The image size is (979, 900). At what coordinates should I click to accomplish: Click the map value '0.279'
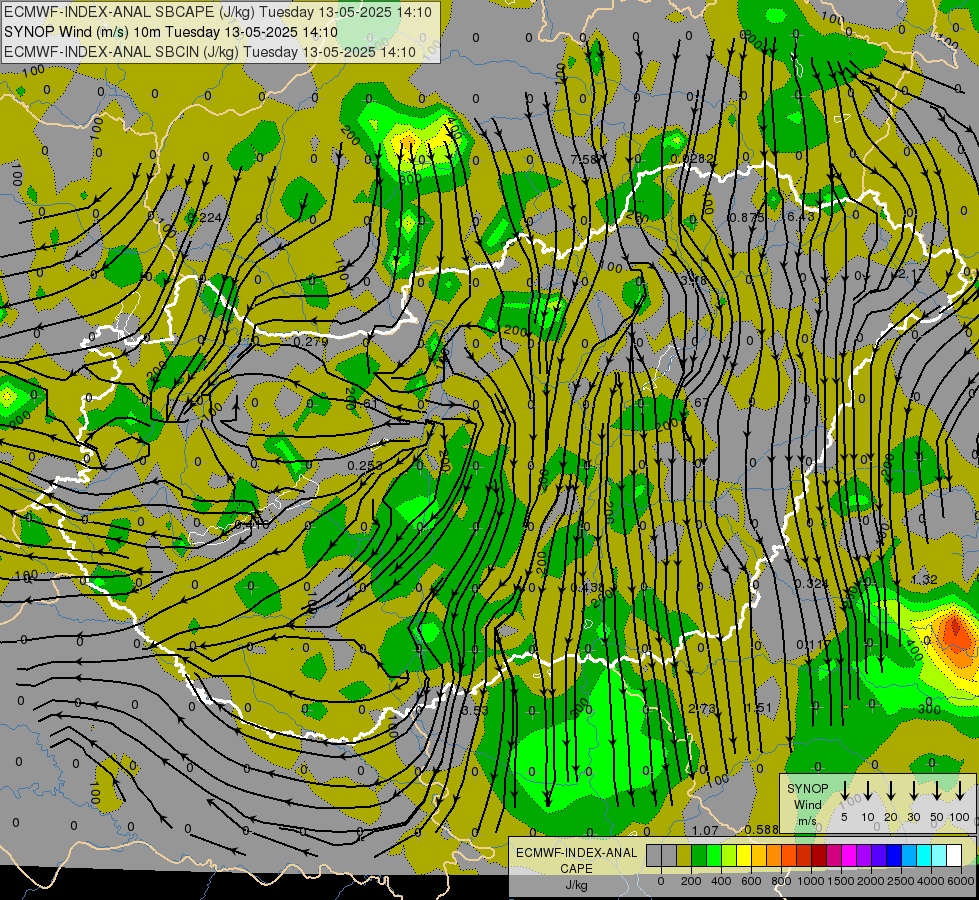point(310,342)
